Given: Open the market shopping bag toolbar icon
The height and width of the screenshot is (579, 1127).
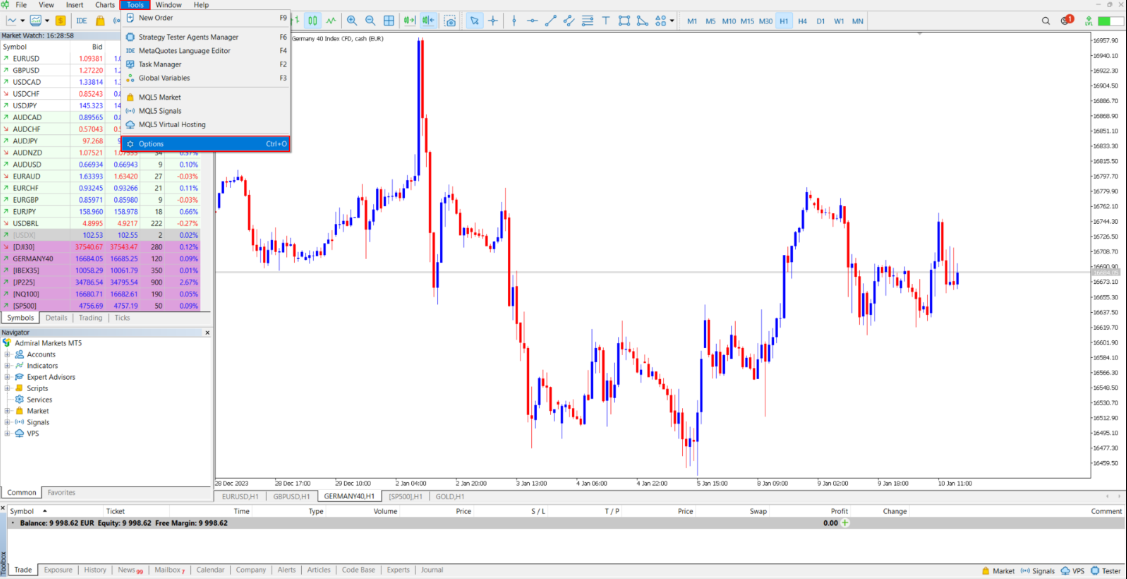Looking at the screenshot, I should [x=100, y=21].
